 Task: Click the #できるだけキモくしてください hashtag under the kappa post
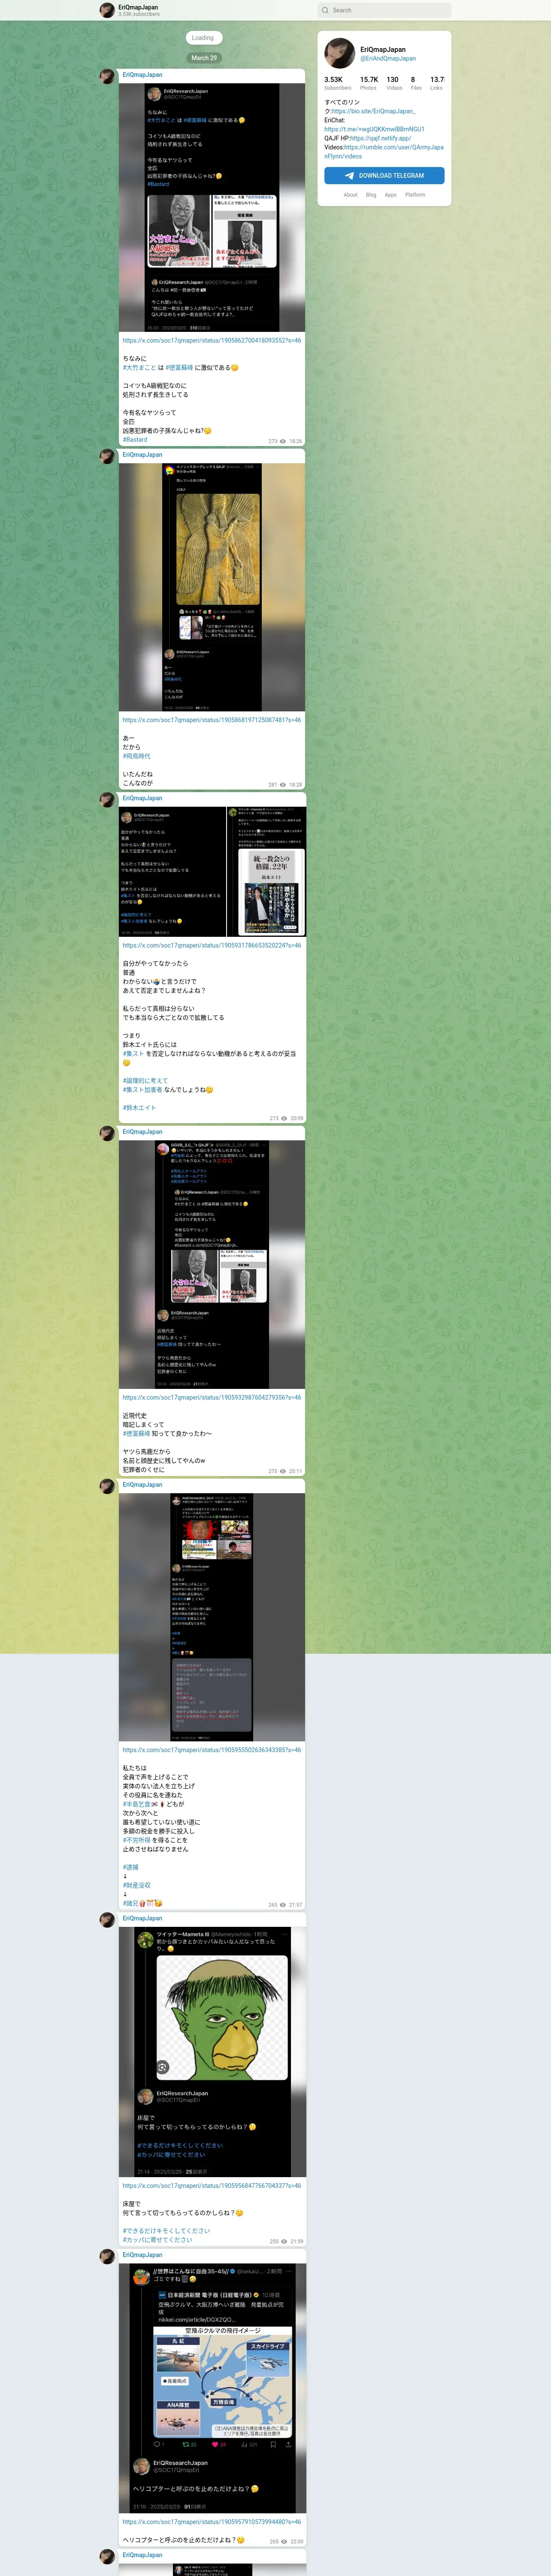[x=167, y=2231]
